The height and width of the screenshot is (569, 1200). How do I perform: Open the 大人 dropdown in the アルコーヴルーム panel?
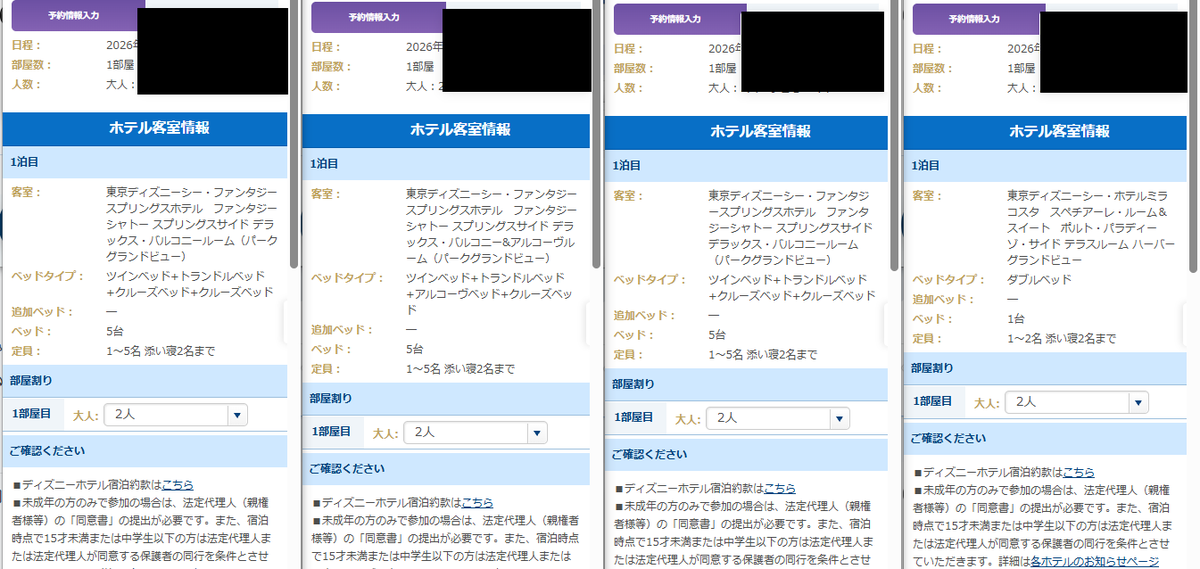point(478,432)
